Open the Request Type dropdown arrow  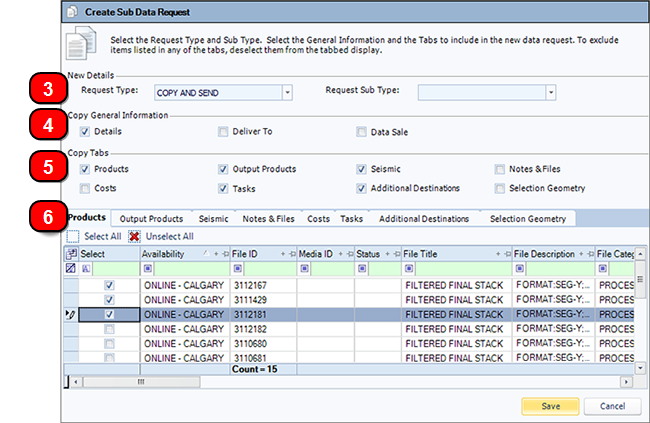tap(287, 92)
